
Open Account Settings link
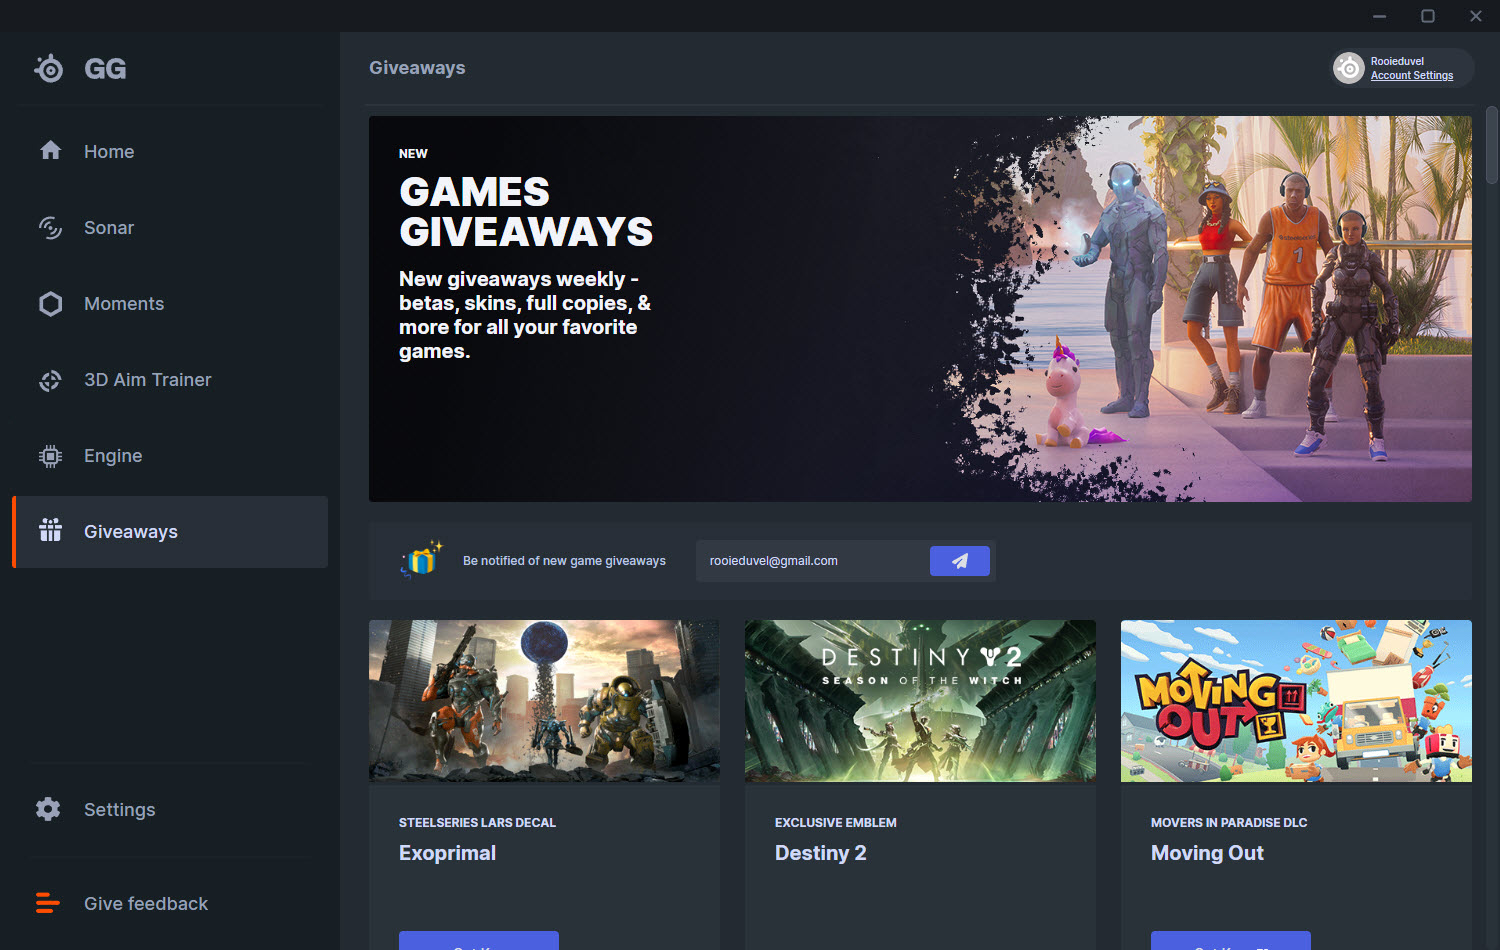[1411, 76]
